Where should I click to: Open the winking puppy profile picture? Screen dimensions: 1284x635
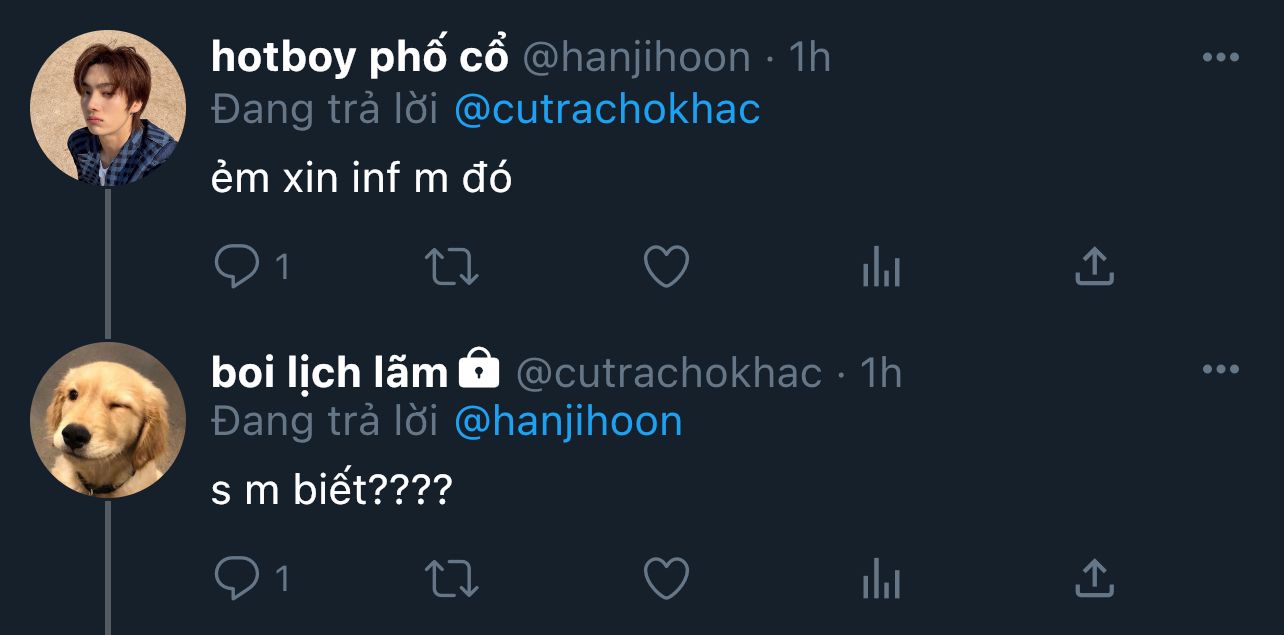[108, 420]
